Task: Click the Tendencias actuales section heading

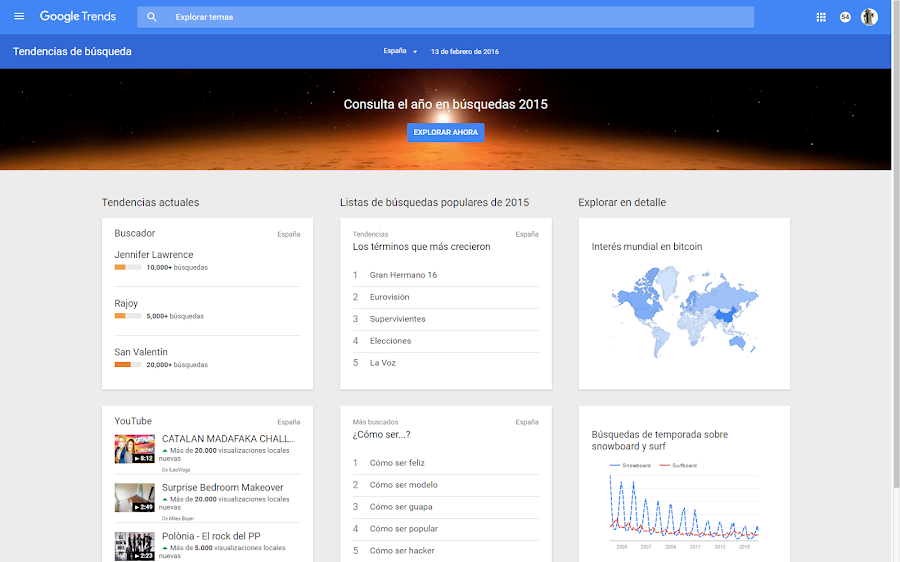Action: tap(150, 202)
